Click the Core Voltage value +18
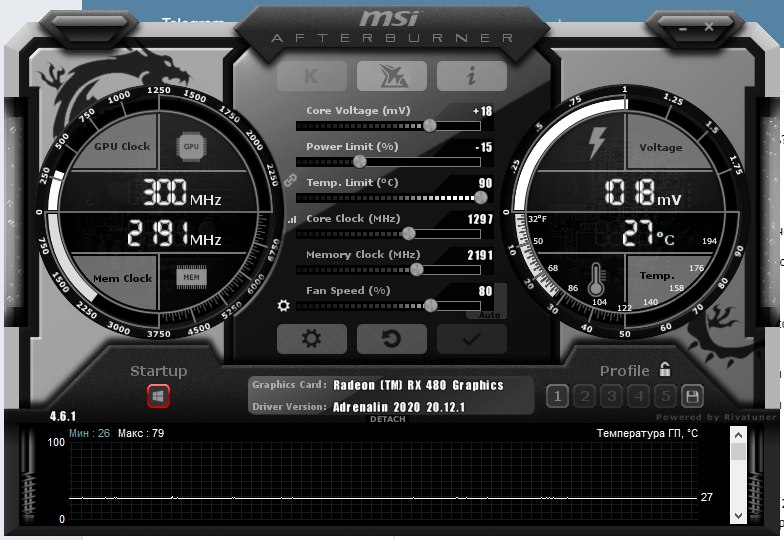This screenshot has width=784, height=540. [x=482, y=111]
